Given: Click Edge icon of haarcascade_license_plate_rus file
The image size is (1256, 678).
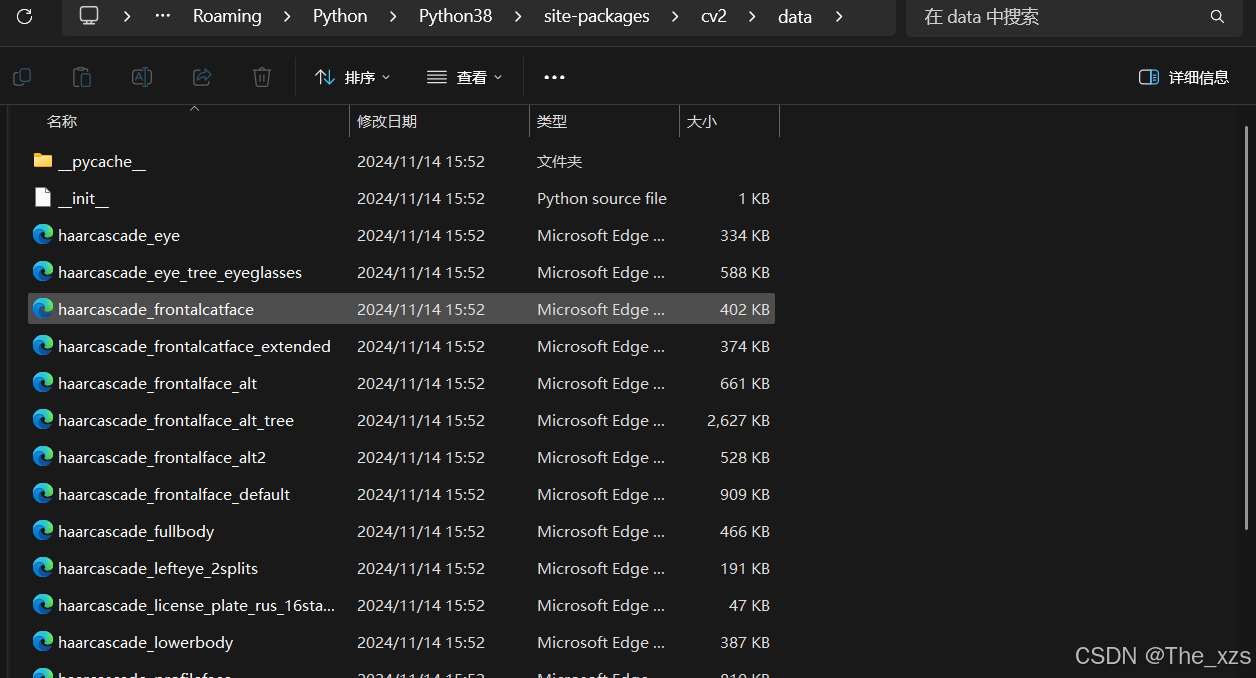Looking at the screenshot, I should click(43, 605).
